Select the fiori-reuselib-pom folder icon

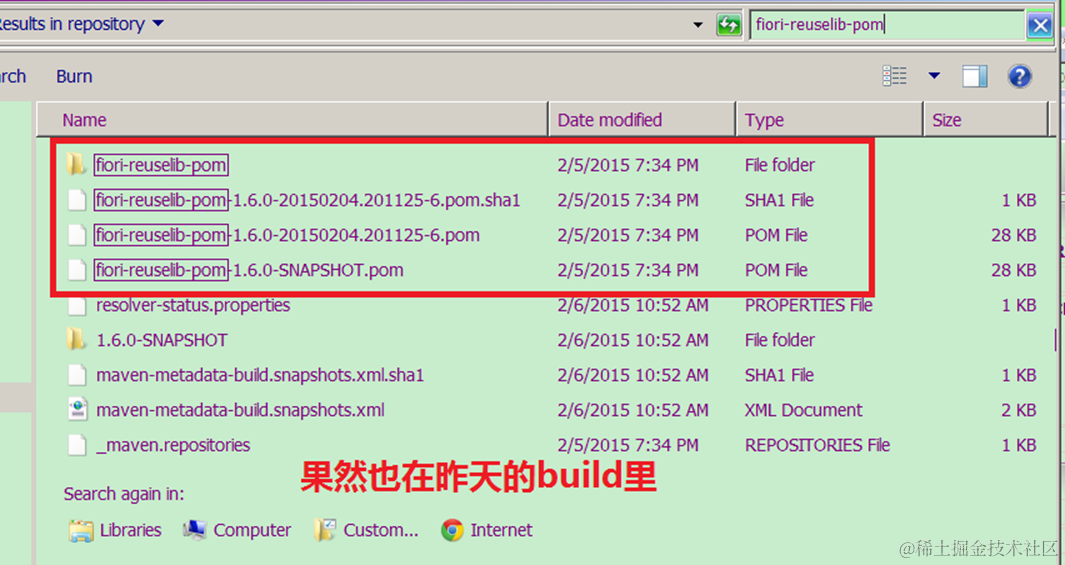pyautogui.click(x=76, y=164)
